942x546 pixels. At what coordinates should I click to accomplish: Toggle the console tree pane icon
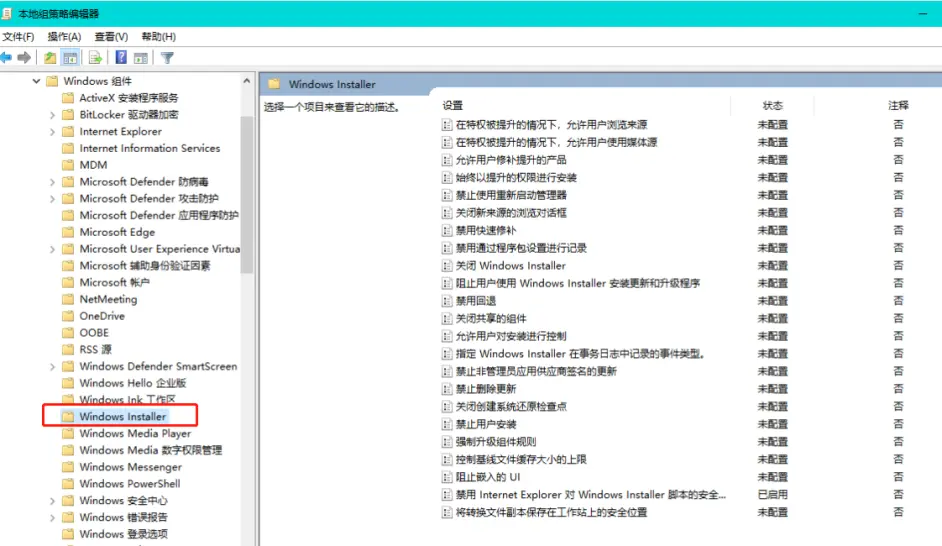(x=70, y=58)
